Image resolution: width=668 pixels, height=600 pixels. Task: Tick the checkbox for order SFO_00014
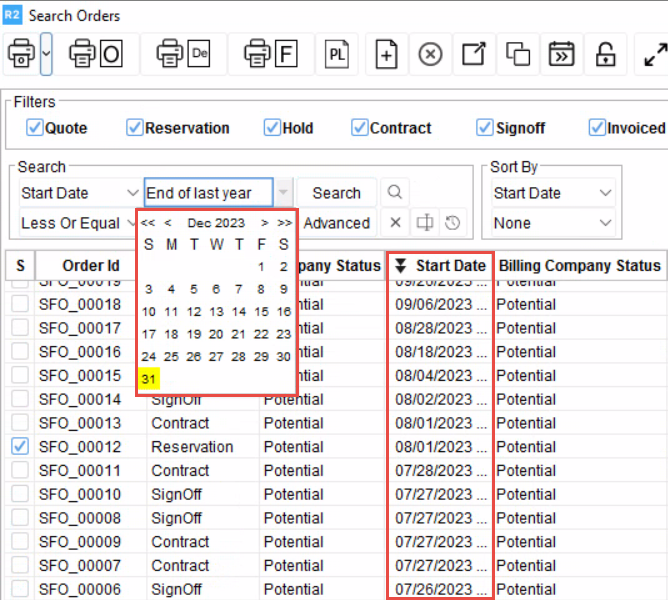point(20,399)
